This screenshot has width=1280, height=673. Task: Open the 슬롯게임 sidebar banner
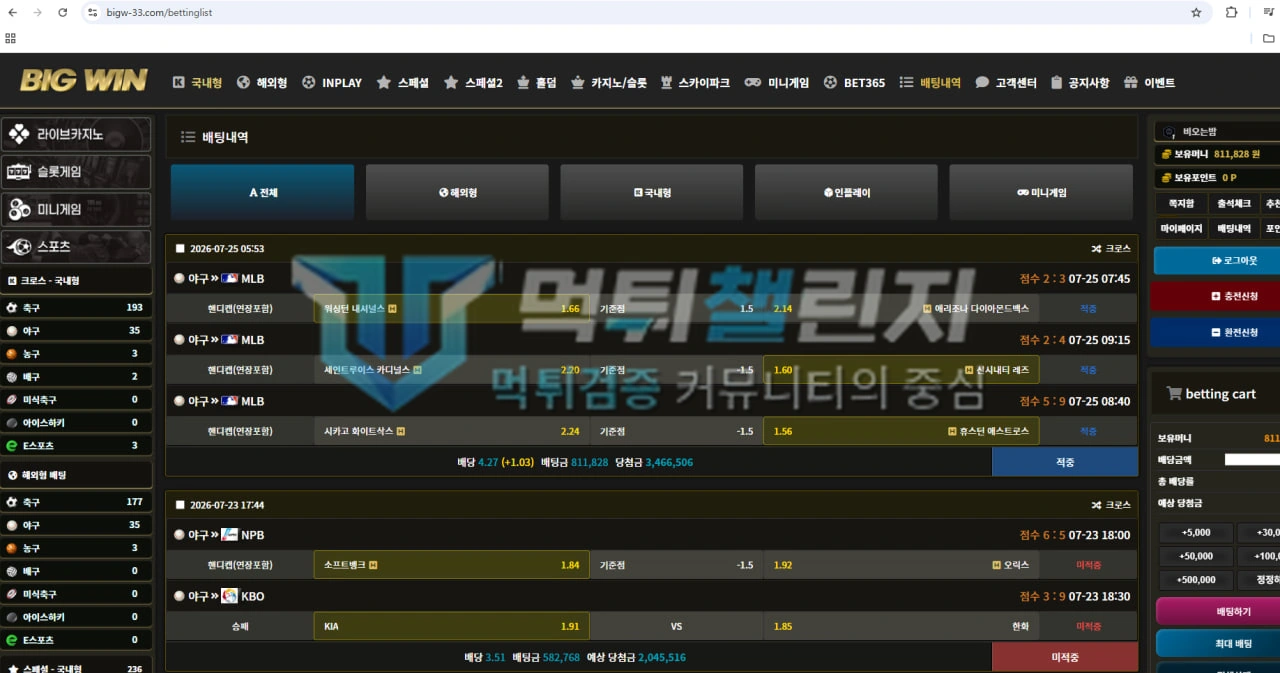[x=77, y=172]
